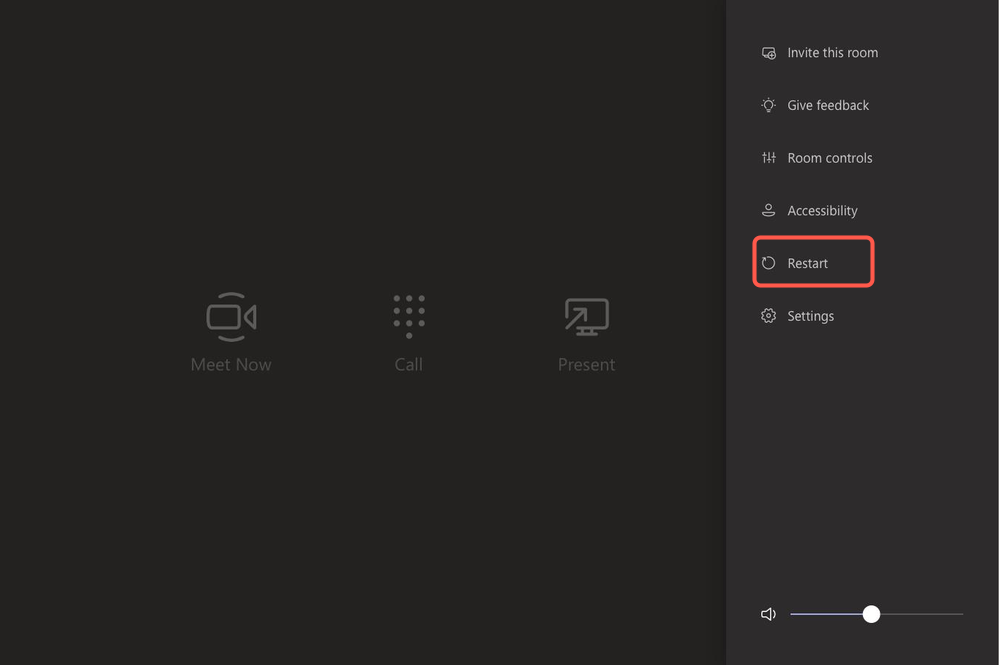Click the Present screen share icon
The image size is (999, 665).
click(x=586, y=317)
